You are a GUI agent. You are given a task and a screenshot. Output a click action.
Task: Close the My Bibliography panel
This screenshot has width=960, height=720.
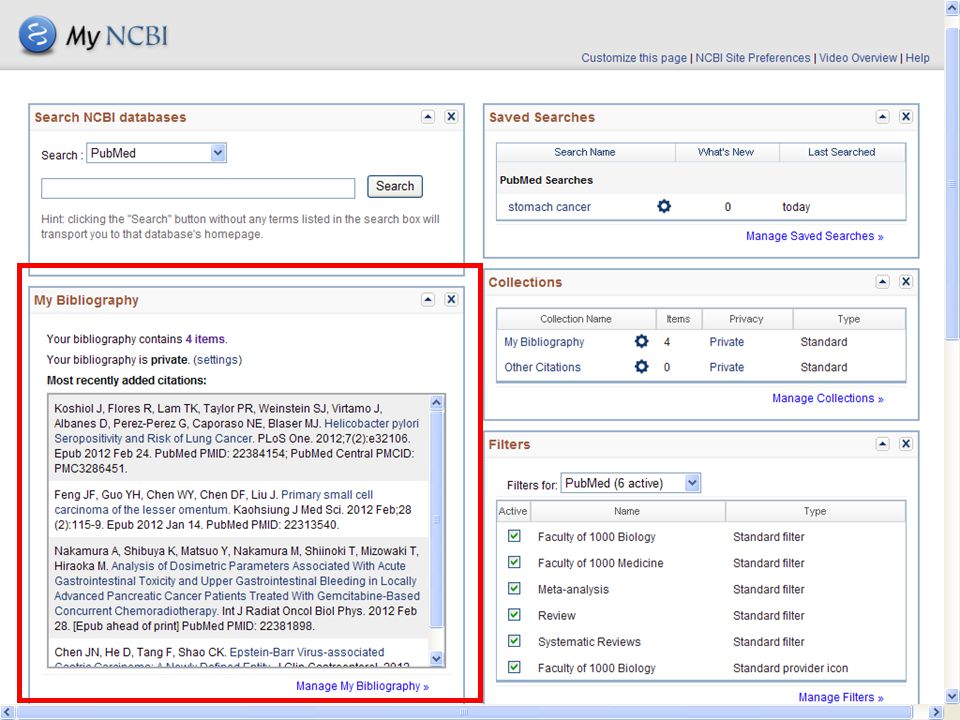click(x=451, y=299)
